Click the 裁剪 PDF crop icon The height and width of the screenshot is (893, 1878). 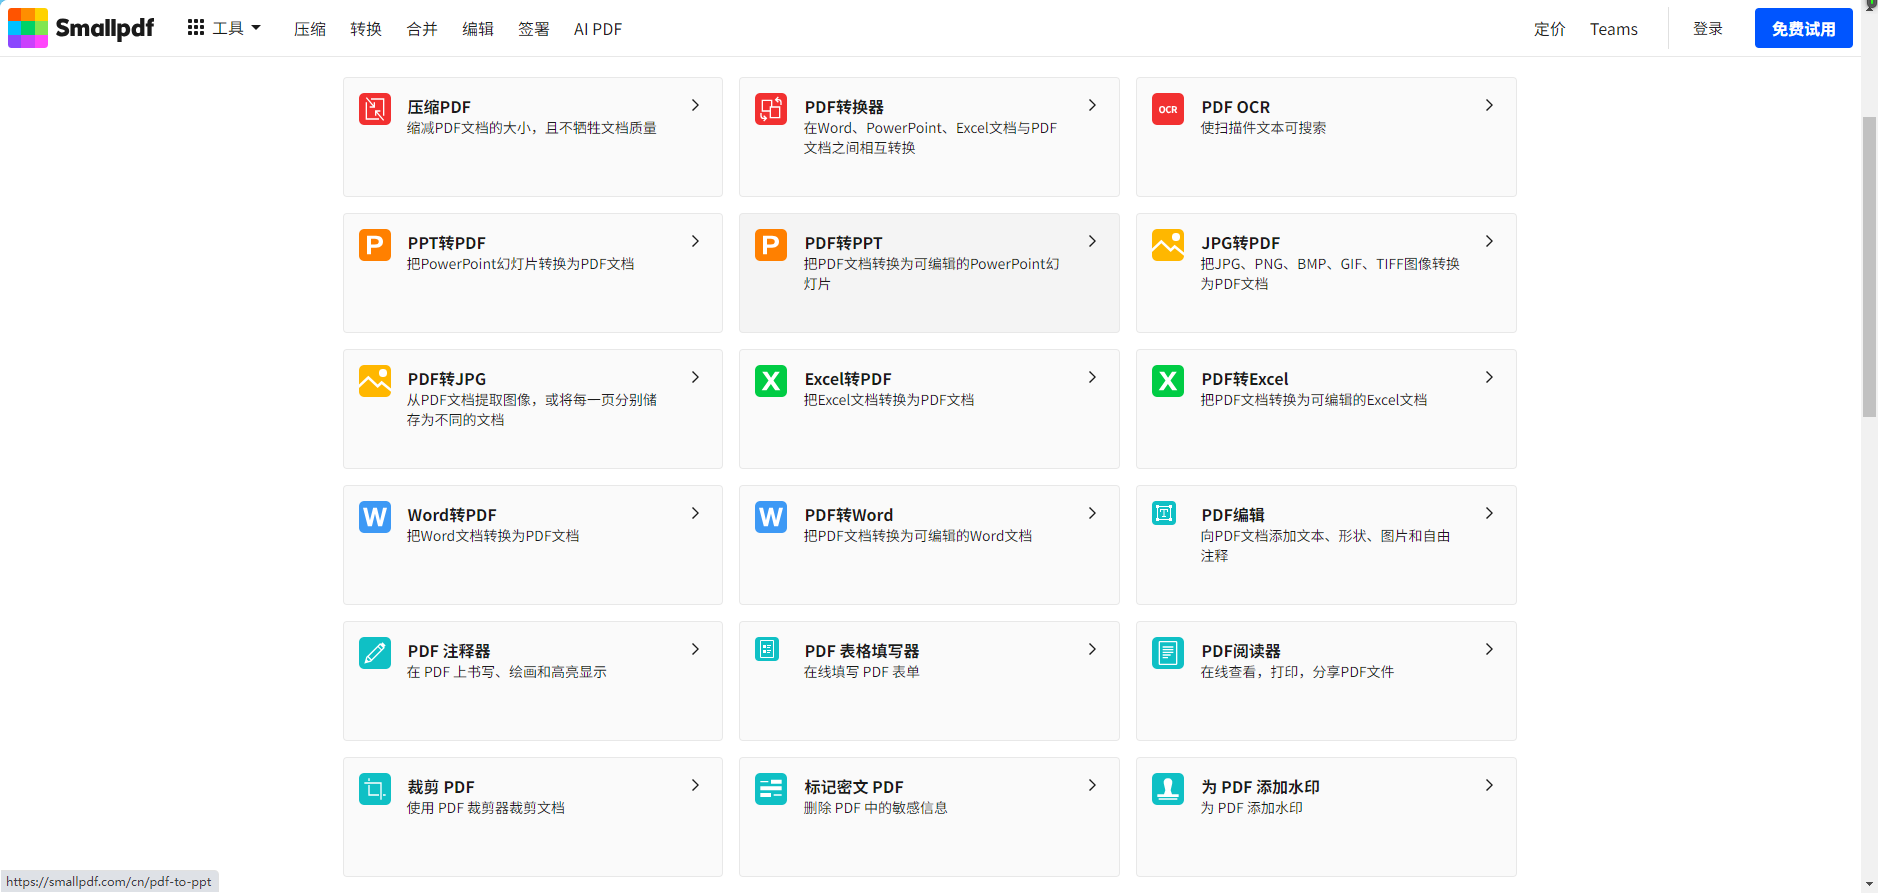pyautogui.click(x=375, y=789)
